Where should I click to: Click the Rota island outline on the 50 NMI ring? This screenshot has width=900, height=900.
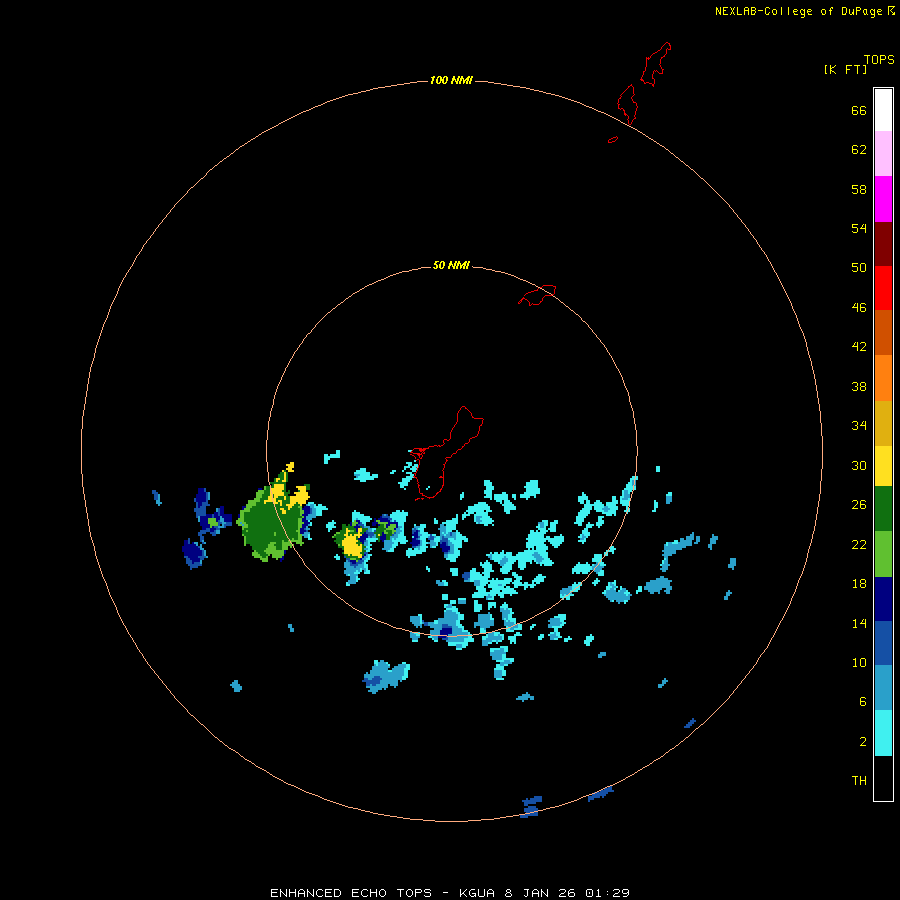coord(537,295)
